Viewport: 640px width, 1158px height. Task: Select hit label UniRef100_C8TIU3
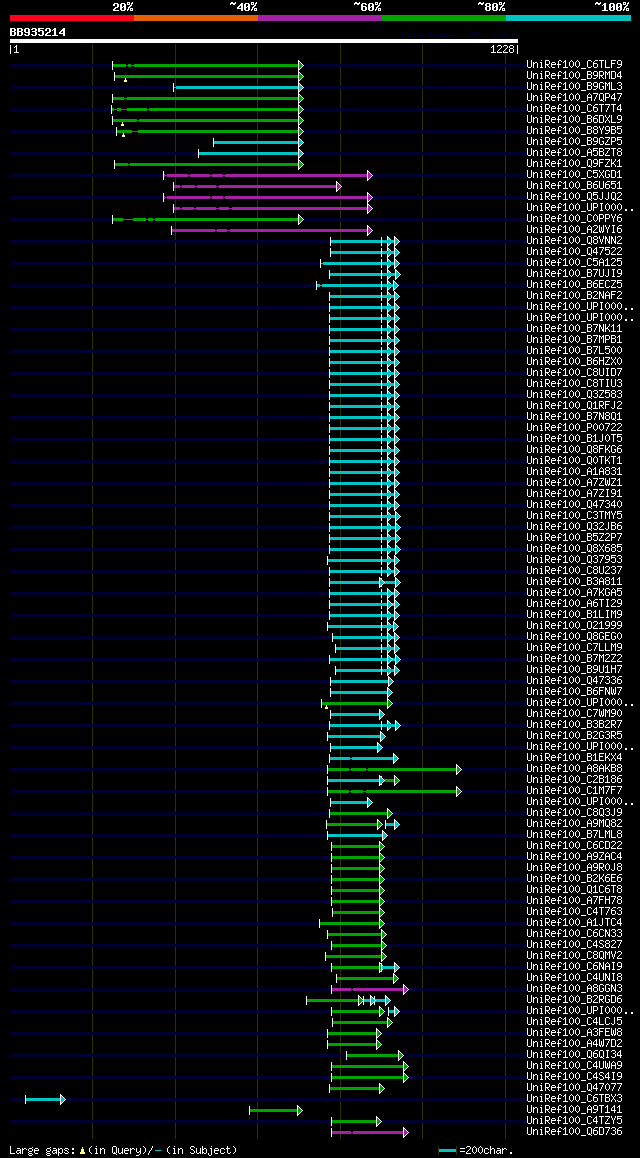(x=574, y=383)
